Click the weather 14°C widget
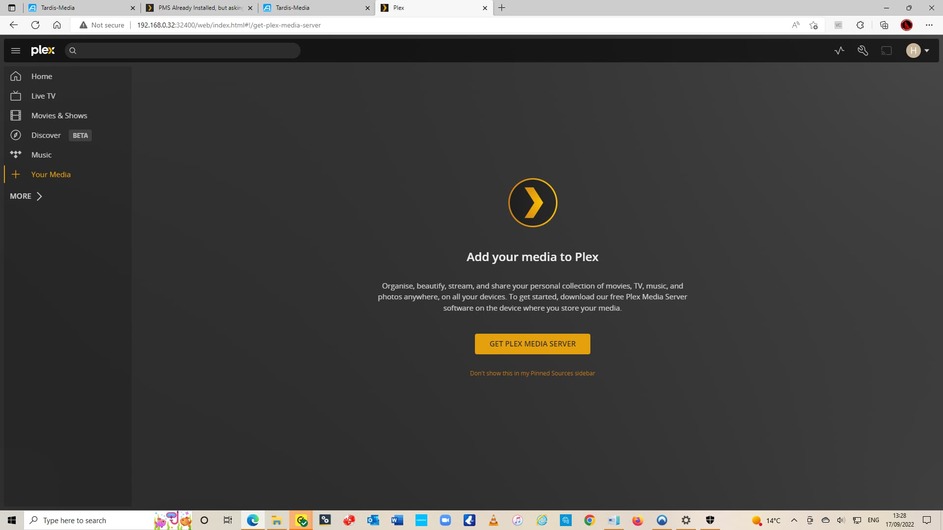Image resolution: width=943 pixels, height=530 pixels. point(766,520)
